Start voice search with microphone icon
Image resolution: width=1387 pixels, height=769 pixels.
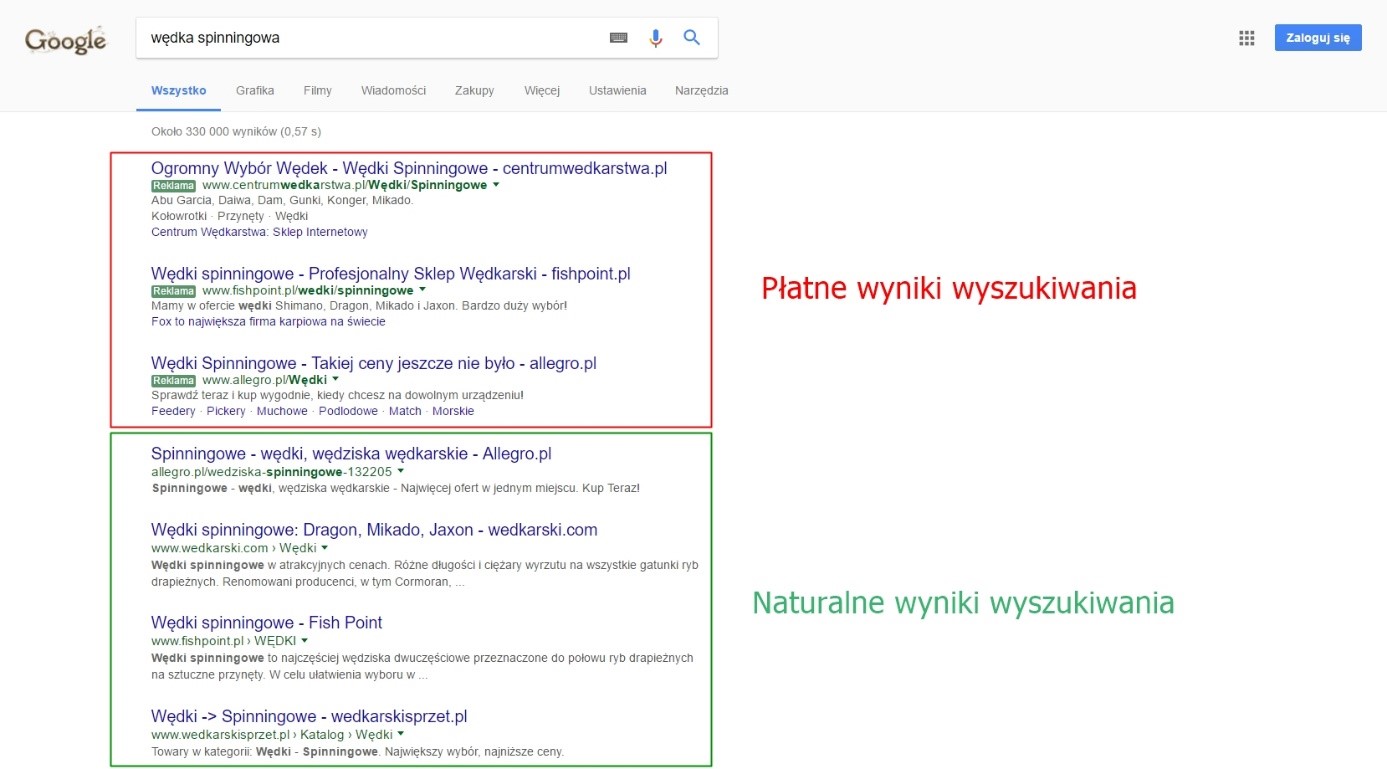click(656, 38)
